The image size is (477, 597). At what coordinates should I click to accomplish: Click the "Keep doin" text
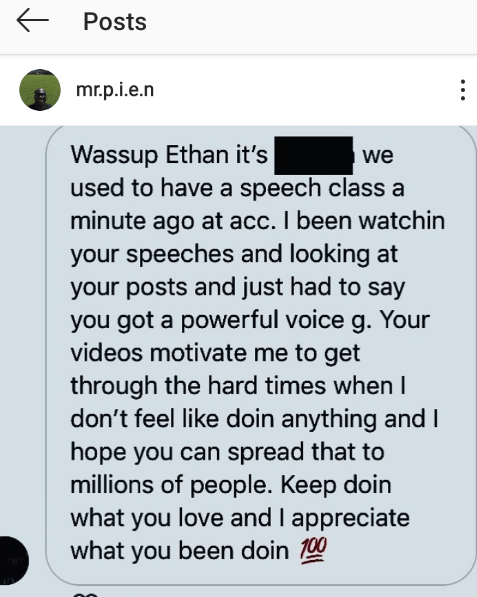click(336, 485)
